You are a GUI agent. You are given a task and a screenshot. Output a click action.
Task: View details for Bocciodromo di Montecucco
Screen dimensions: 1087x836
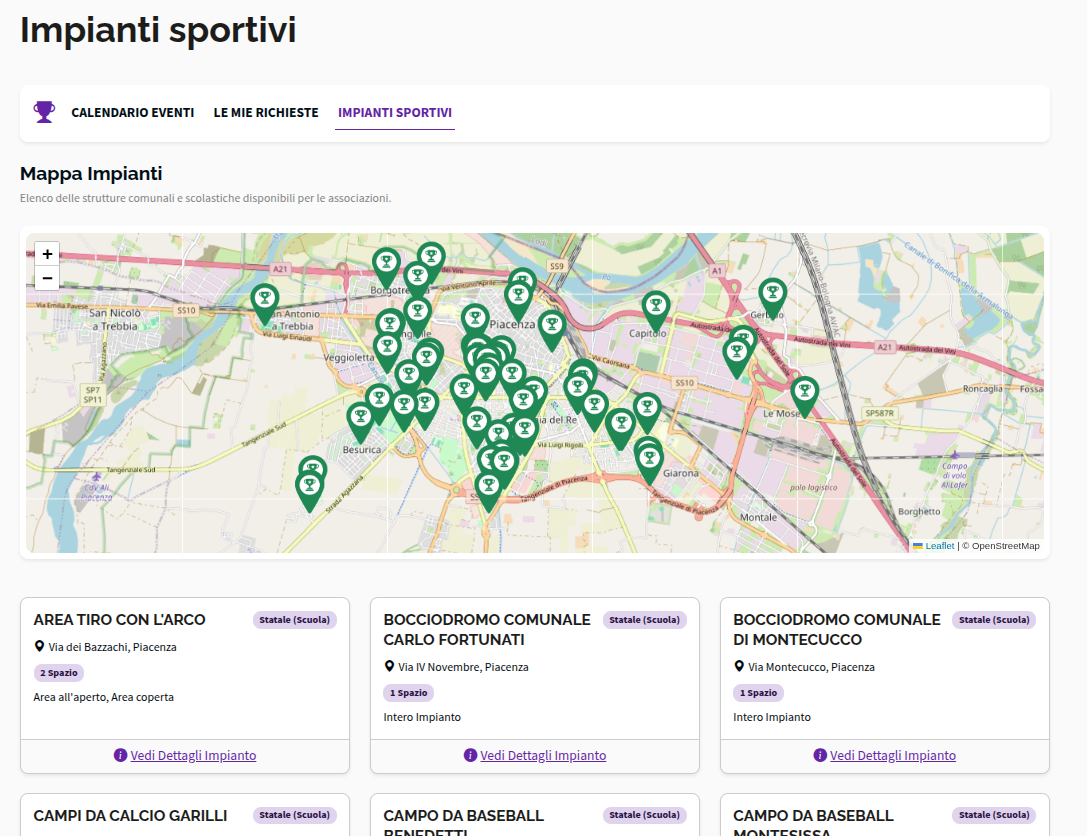[x=893, y=756]
